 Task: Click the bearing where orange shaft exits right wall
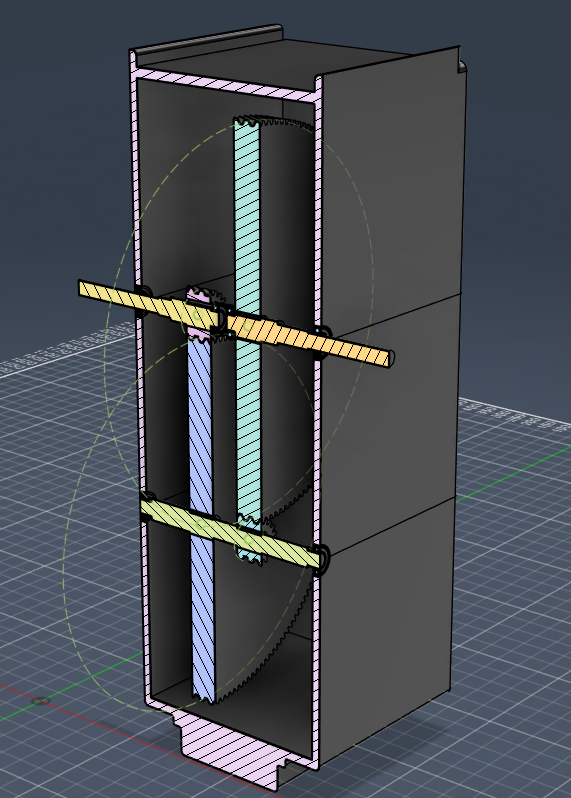[x=323, y=341]
